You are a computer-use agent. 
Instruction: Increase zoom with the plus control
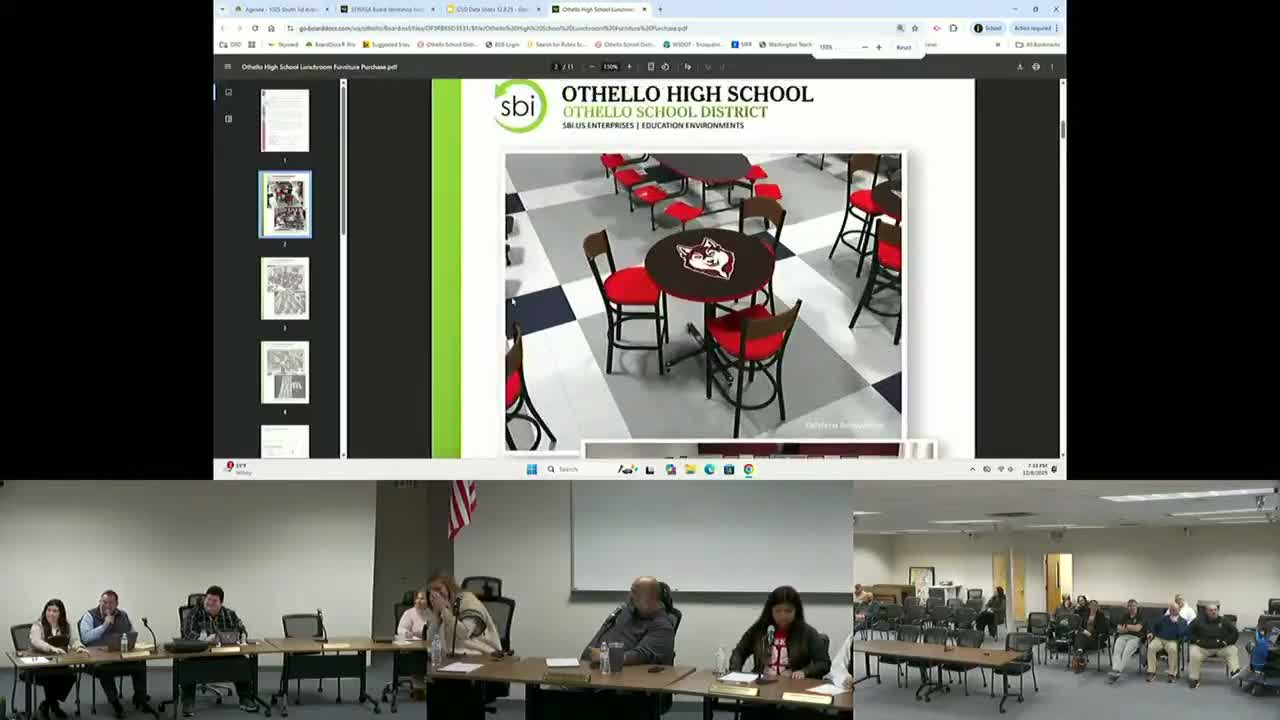point(630,67)
